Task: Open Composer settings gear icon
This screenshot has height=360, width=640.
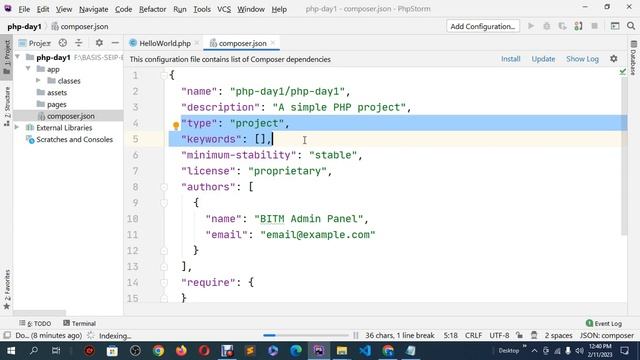Action: click(x=613, y=59)
